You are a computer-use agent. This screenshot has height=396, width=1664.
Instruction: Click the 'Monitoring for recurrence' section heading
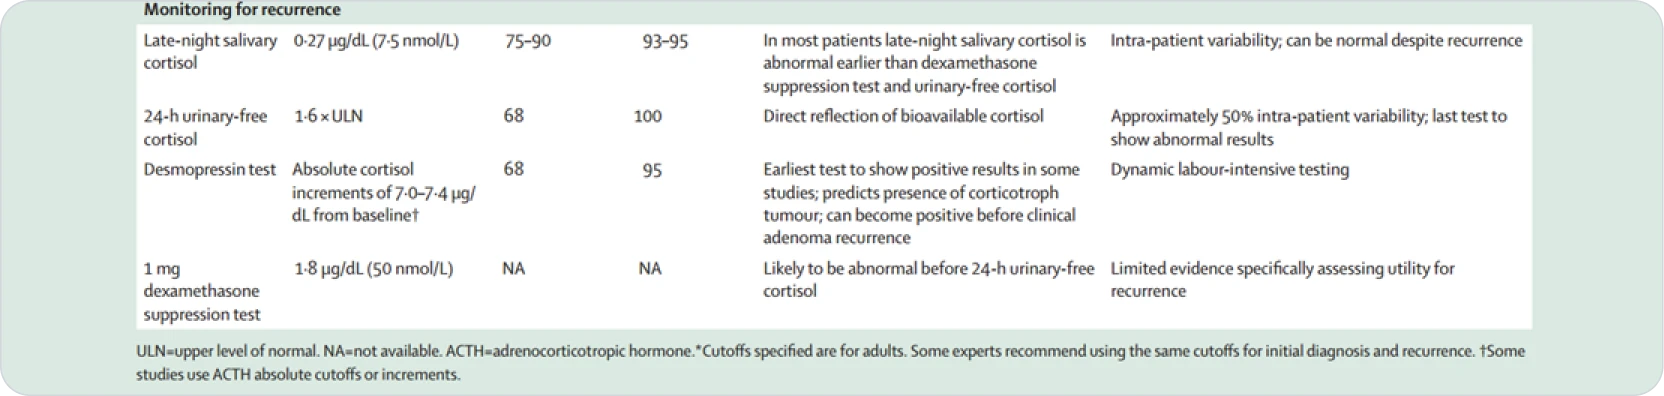[x=241, y=10]
